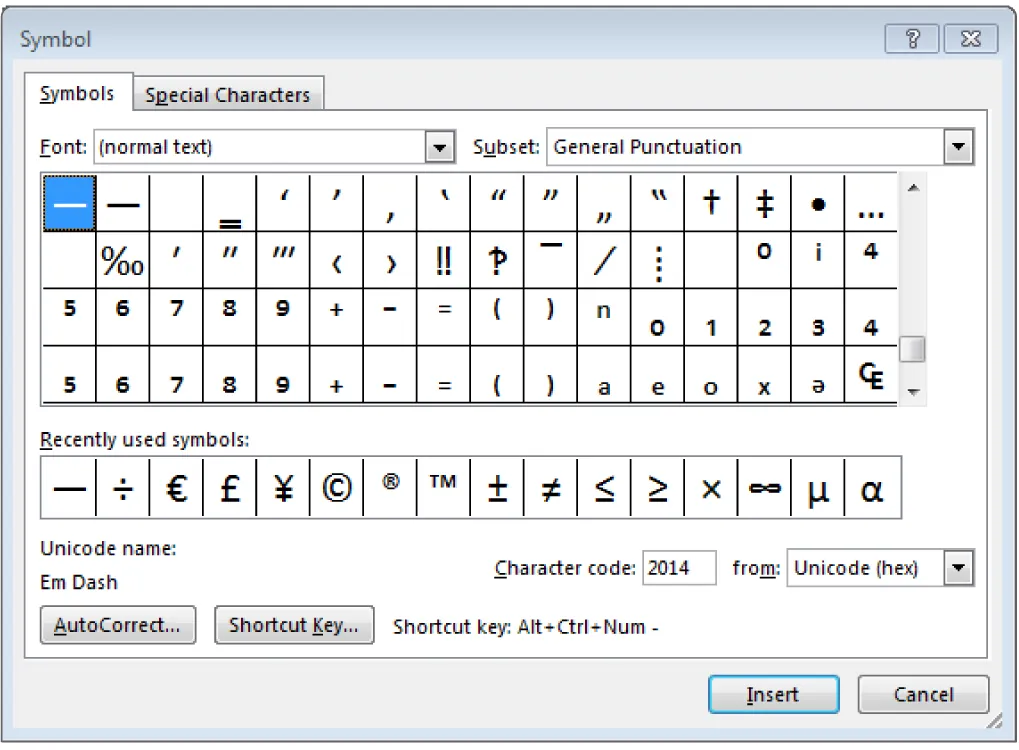Select the per mille symbol in the grid

pyautogui.click(x=121, y=260)
